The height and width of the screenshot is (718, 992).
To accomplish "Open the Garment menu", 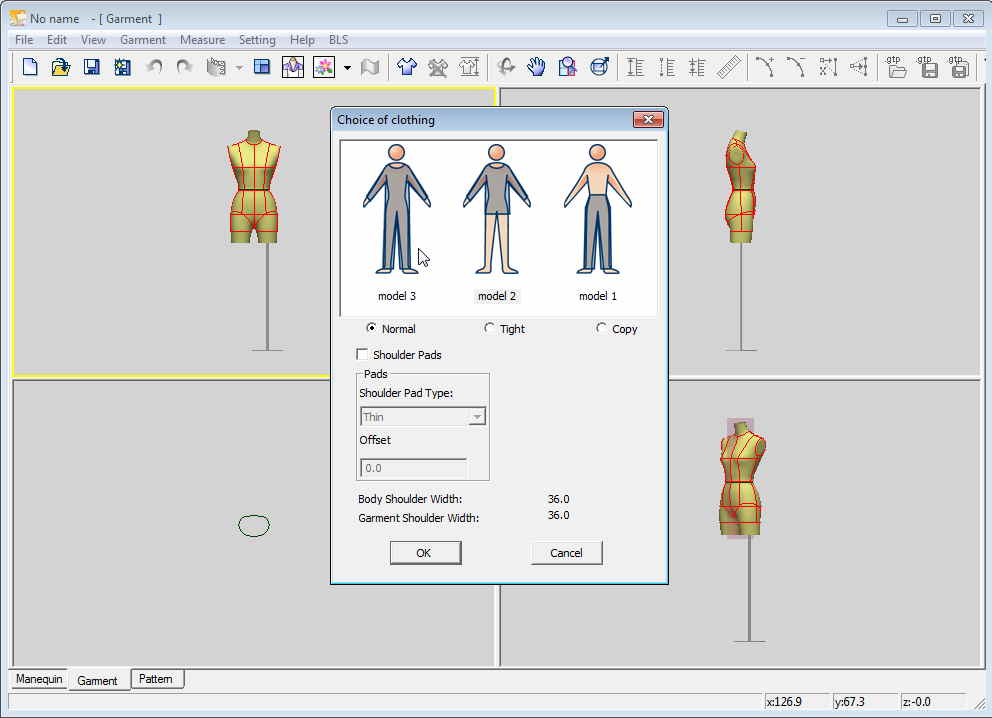I will [x=142, y=40].
